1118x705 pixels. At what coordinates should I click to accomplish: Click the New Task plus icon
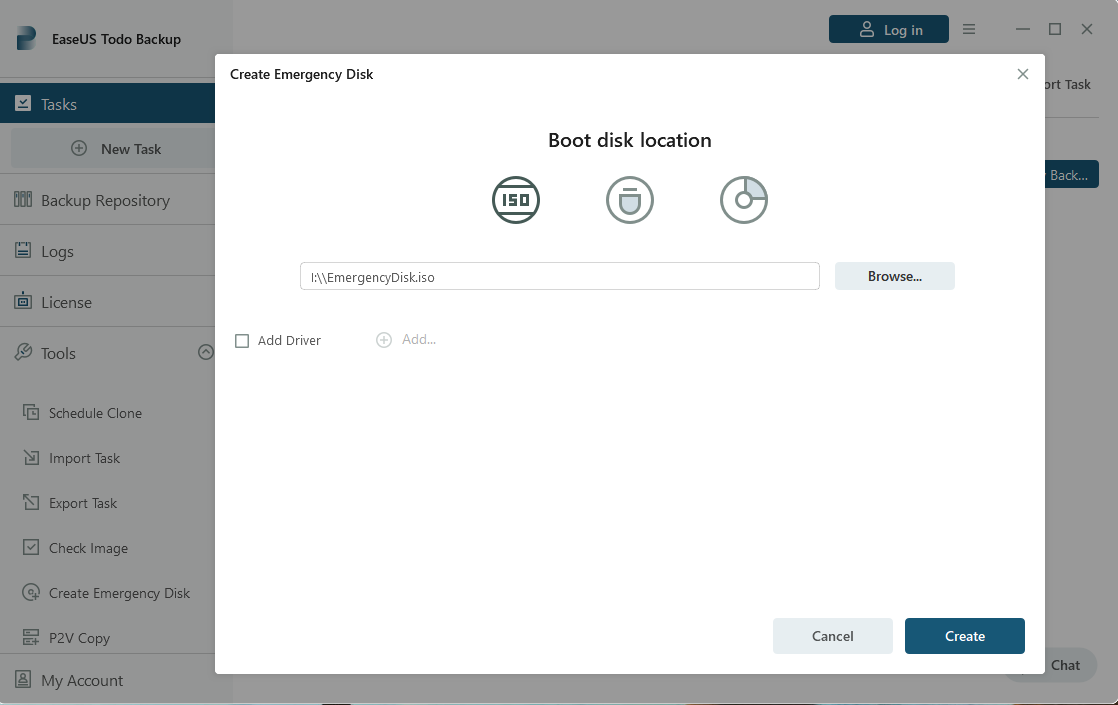[x=79, y=148]
